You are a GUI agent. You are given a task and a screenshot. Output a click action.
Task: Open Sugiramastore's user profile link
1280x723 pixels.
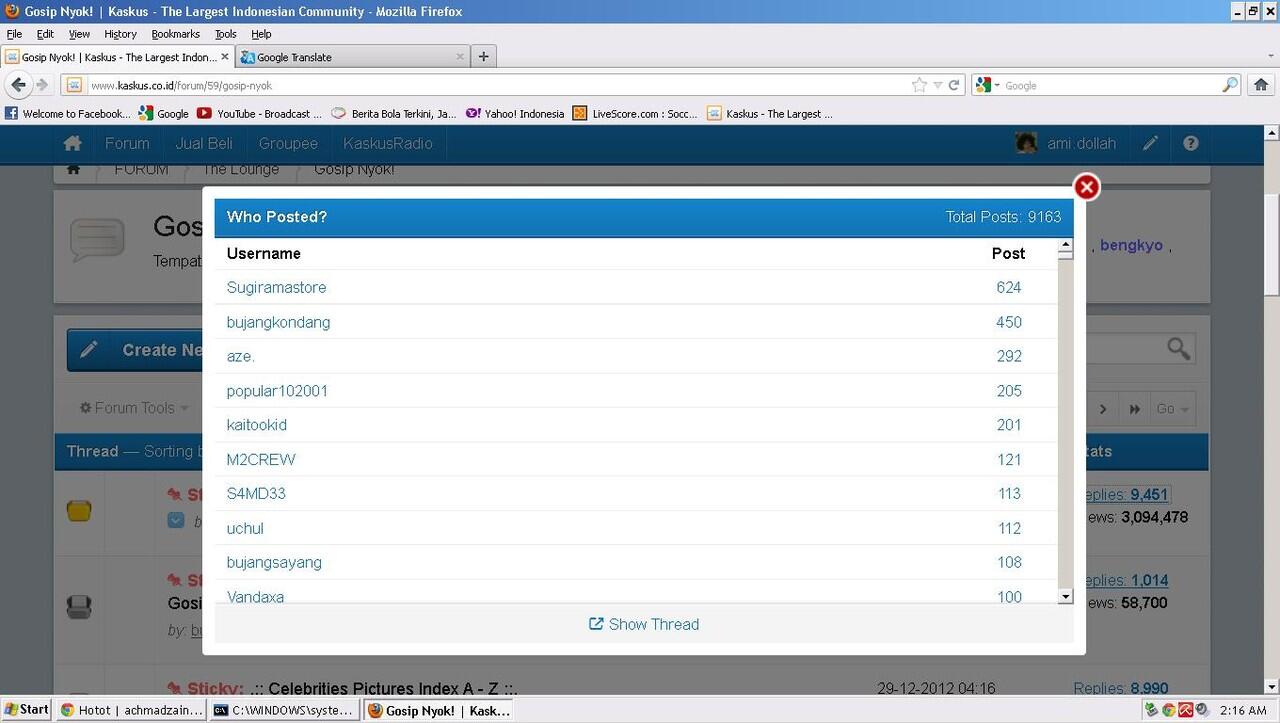pos(276,287)
